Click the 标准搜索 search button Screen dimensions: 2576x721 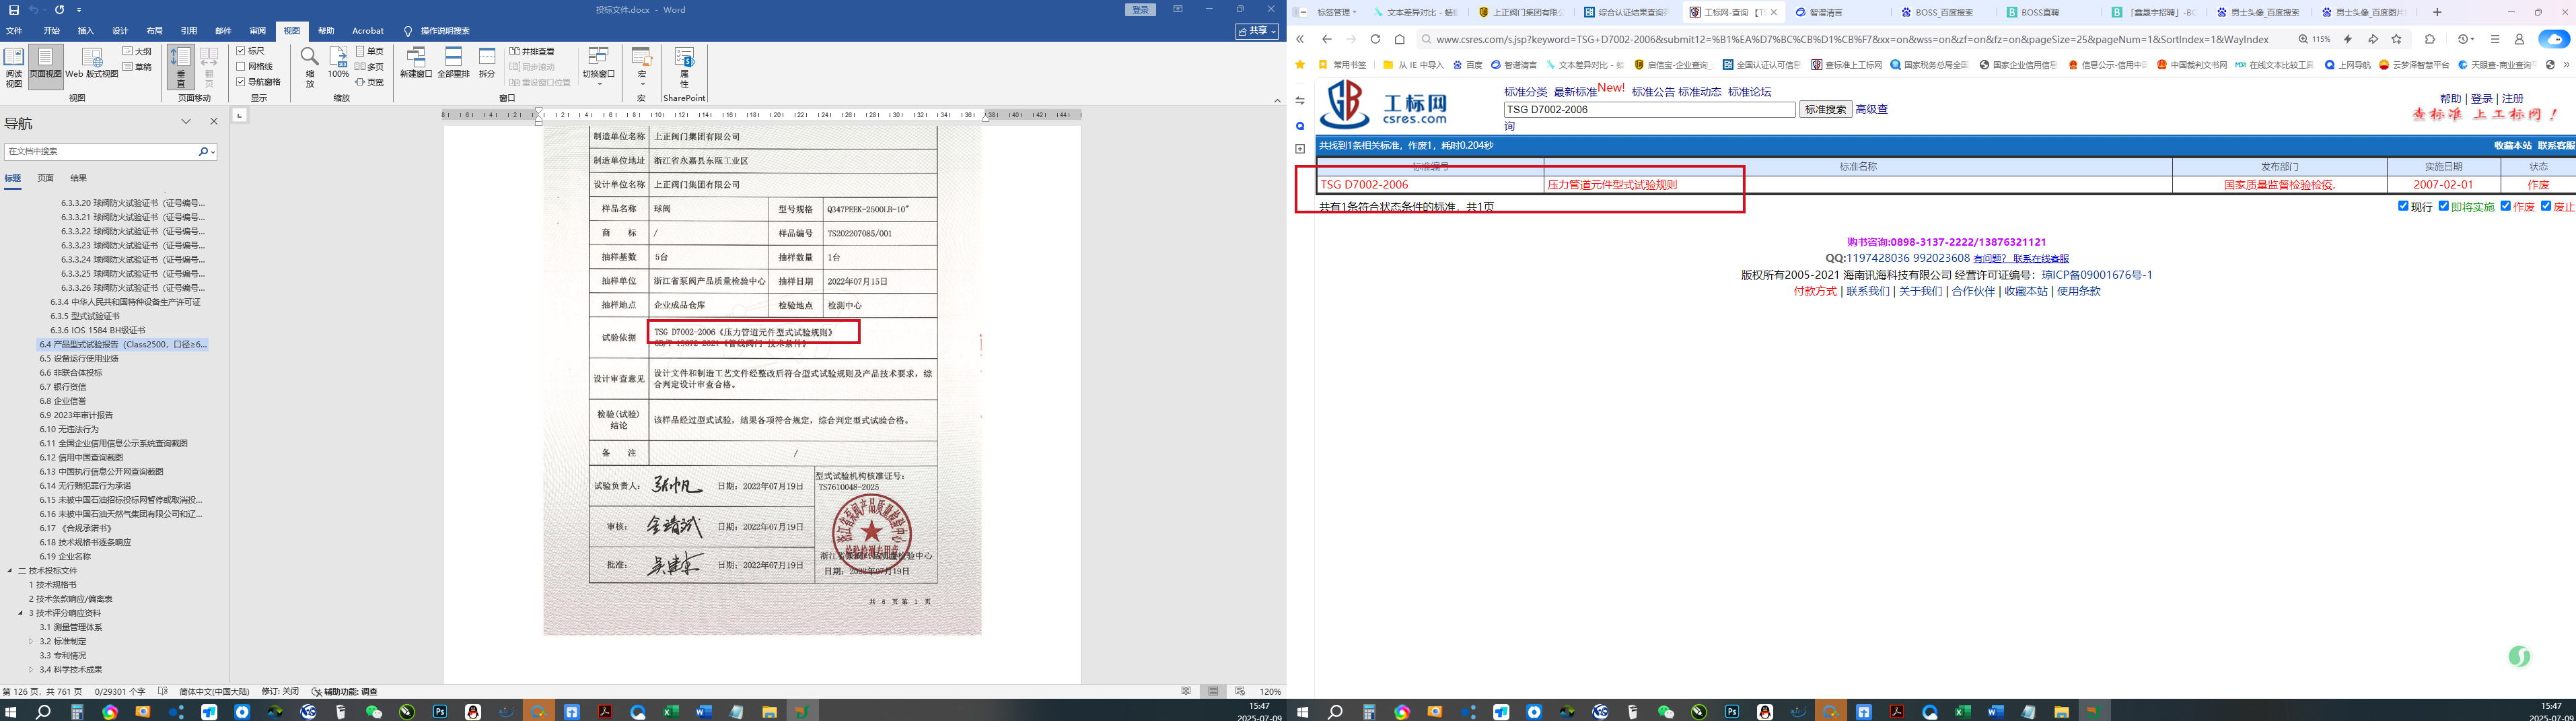(x=1826, y=109)
